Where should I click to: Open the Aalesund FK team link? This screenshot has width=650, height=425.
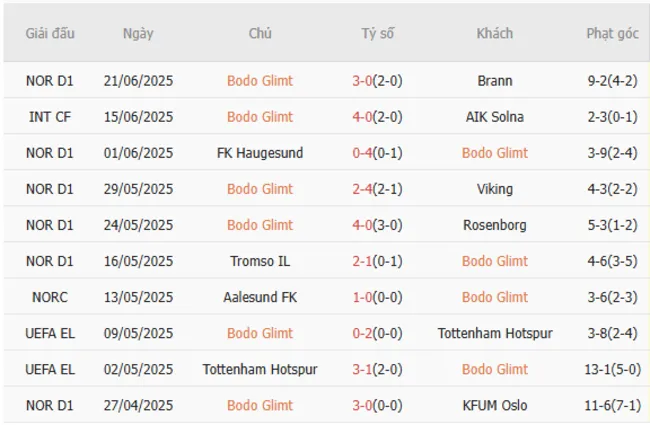point(260,297)
